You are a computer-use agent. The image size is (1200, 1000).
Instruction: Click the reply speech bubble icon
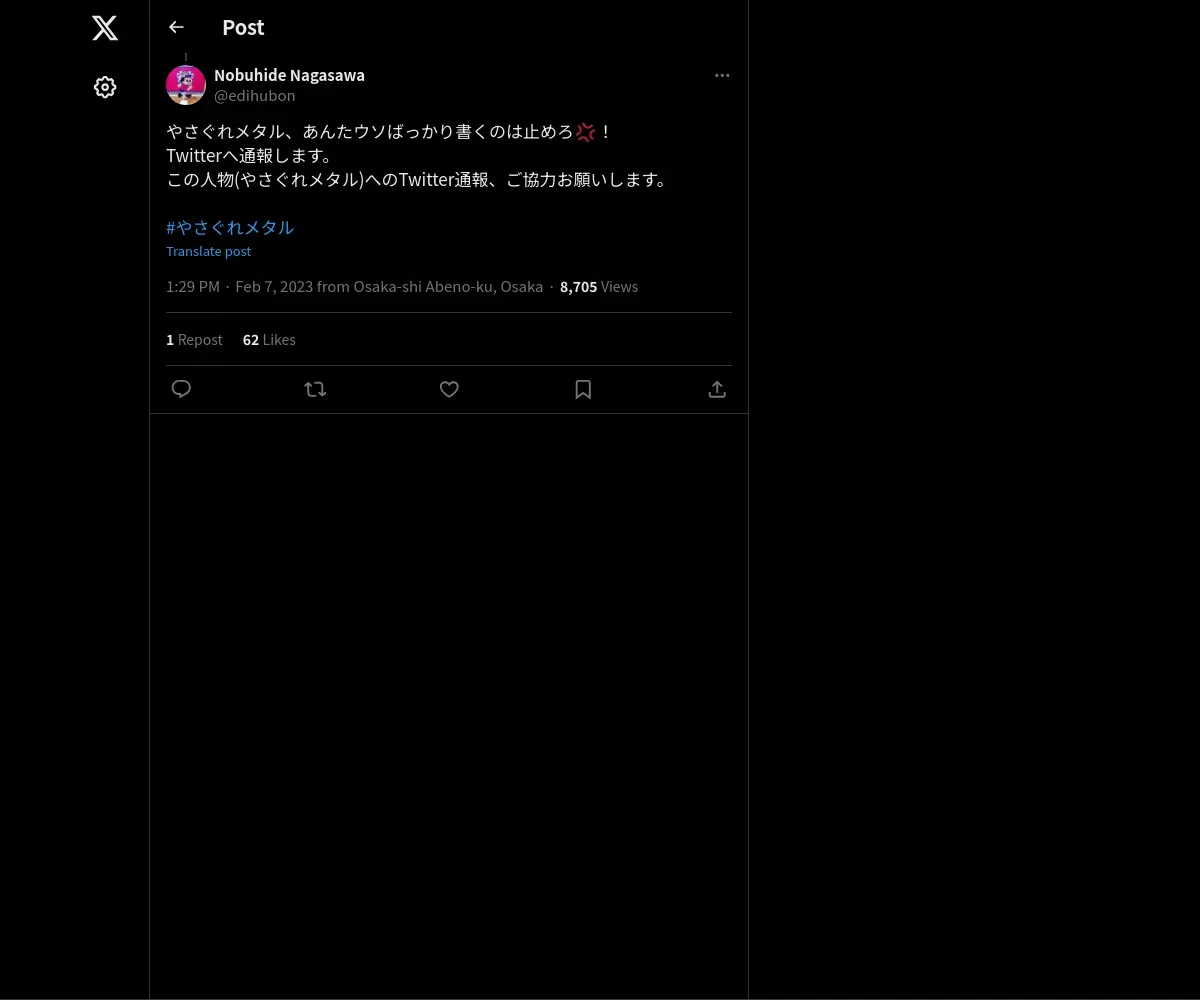[x=181, y=389]
